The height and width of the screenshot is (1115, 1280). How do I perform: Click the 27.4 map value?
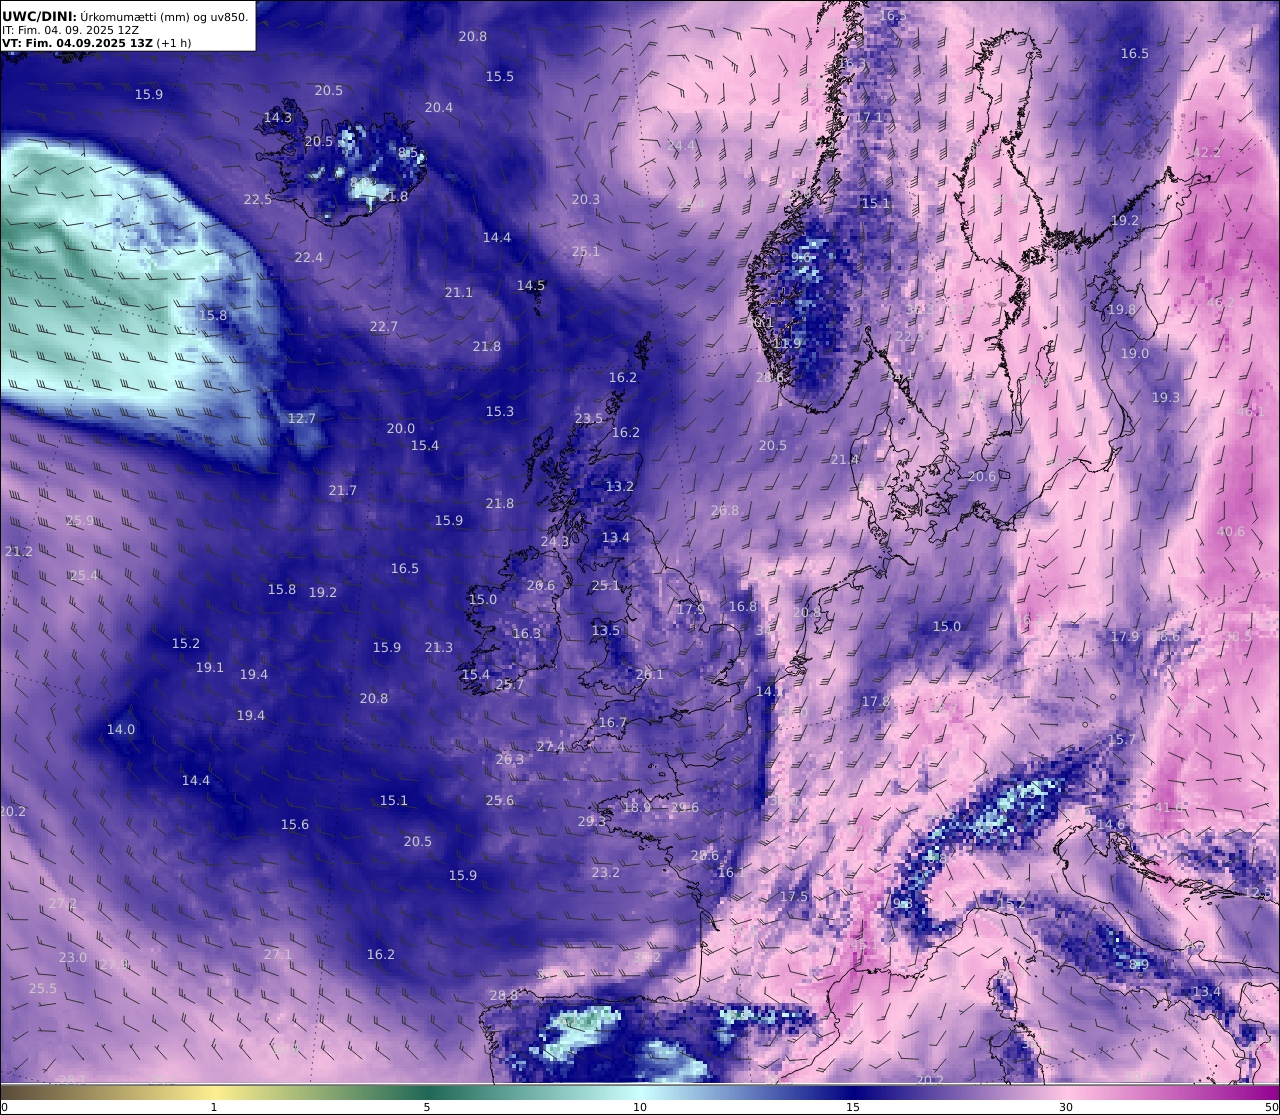tap(551, 746)
